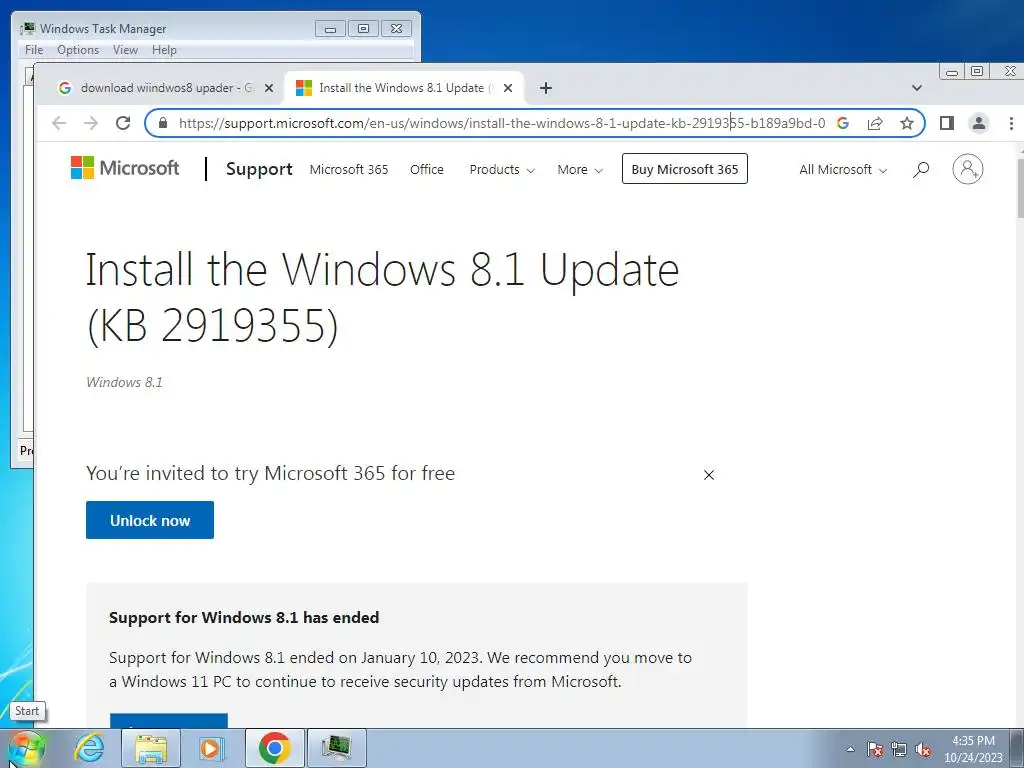Close the Google search tab
This screenshot has width=1024, height=768.
[268, 88]
